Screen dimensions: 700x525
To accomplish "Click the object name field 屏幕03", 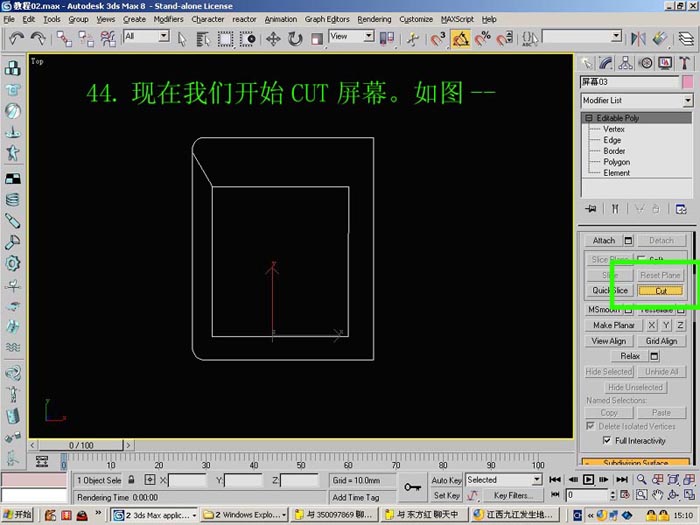I will (629, 82).
